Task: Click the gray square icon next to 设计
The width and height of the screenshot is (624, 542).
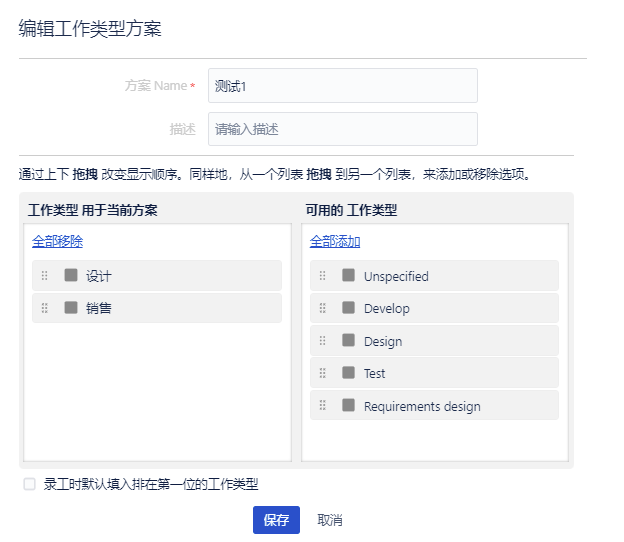Action: (x=71, y=275)
